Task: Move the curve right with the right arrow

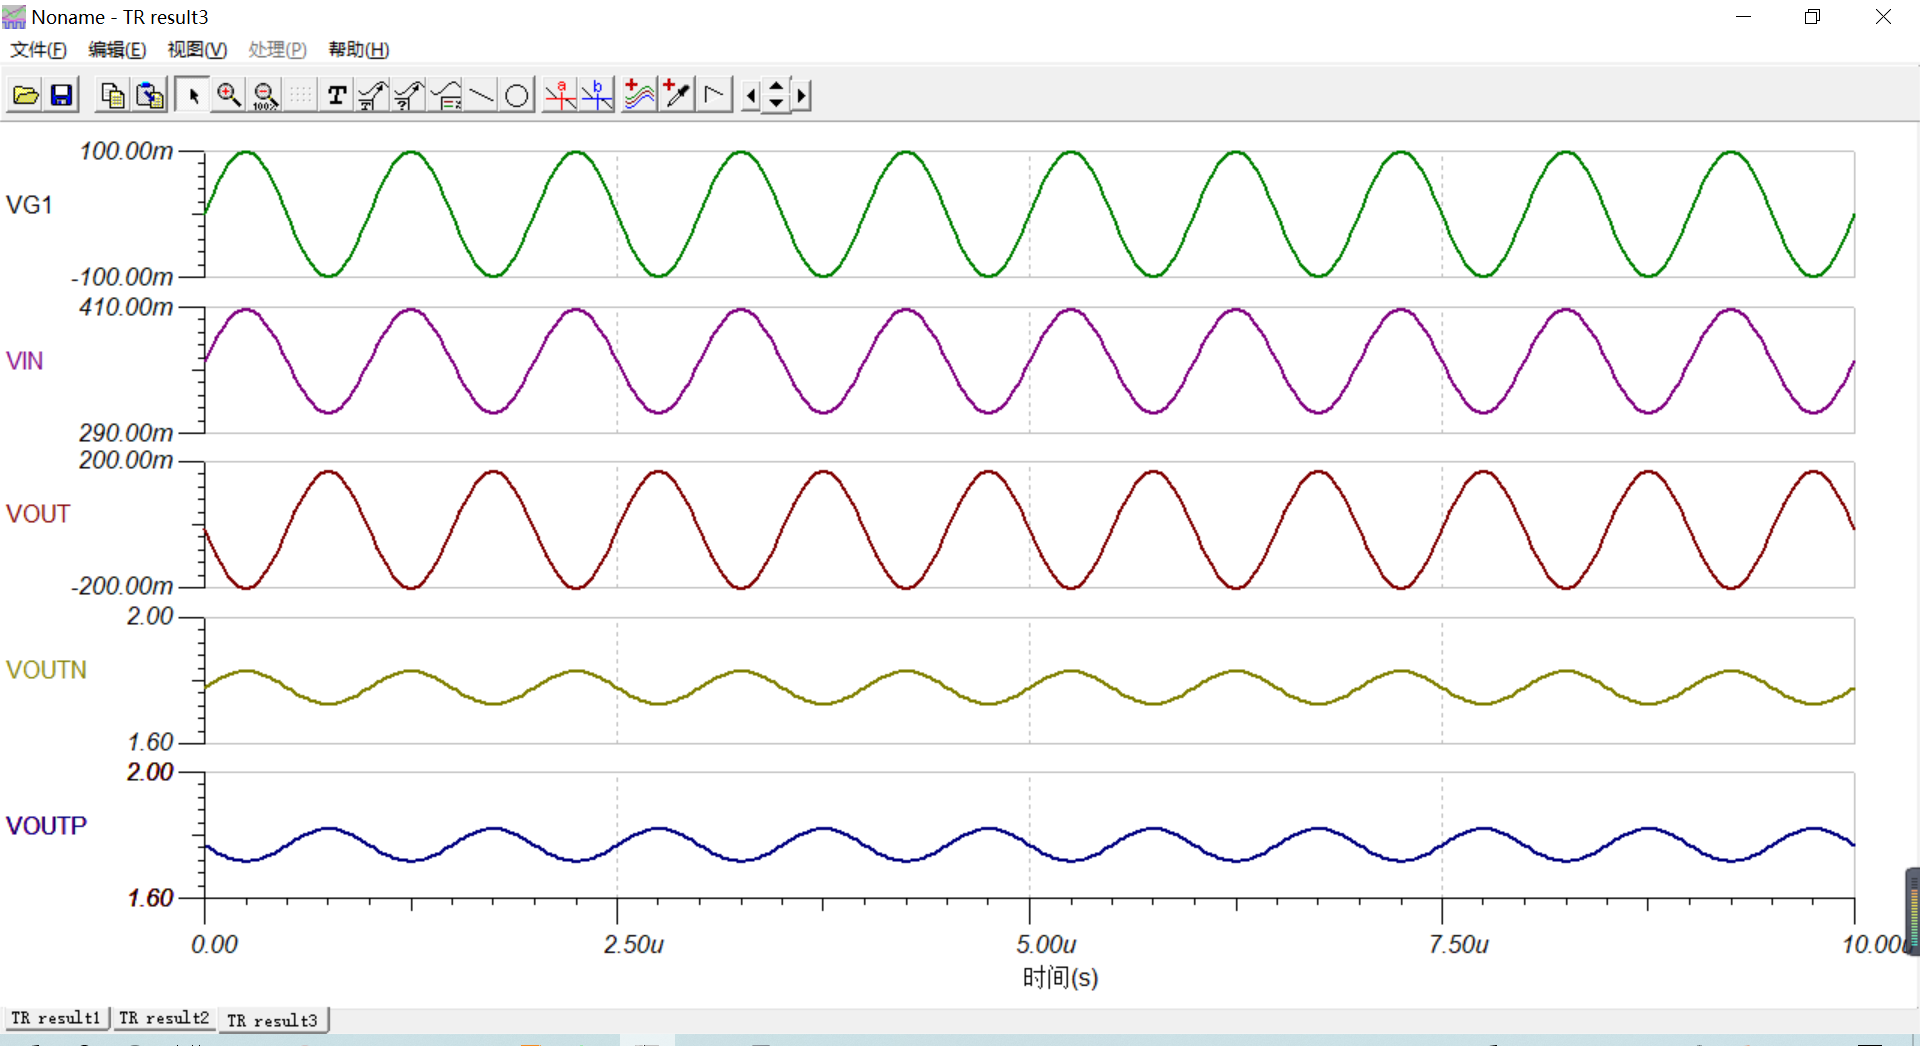Action: [x=800, y=96]
